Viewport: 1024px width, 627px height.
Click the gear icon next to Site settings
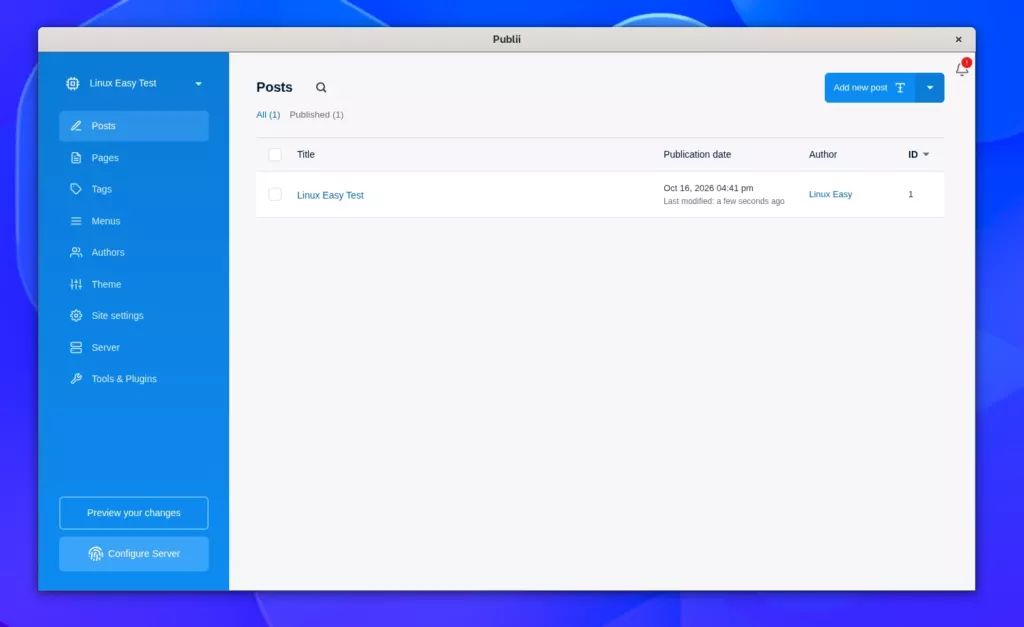tap(76, 315)
